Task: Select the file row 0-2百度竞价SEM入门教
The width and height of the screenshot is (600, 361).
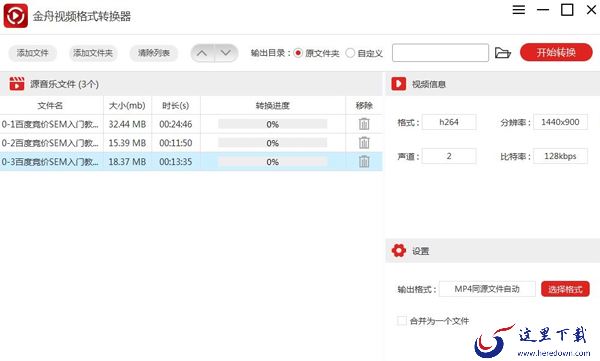Action: (191, 143)
